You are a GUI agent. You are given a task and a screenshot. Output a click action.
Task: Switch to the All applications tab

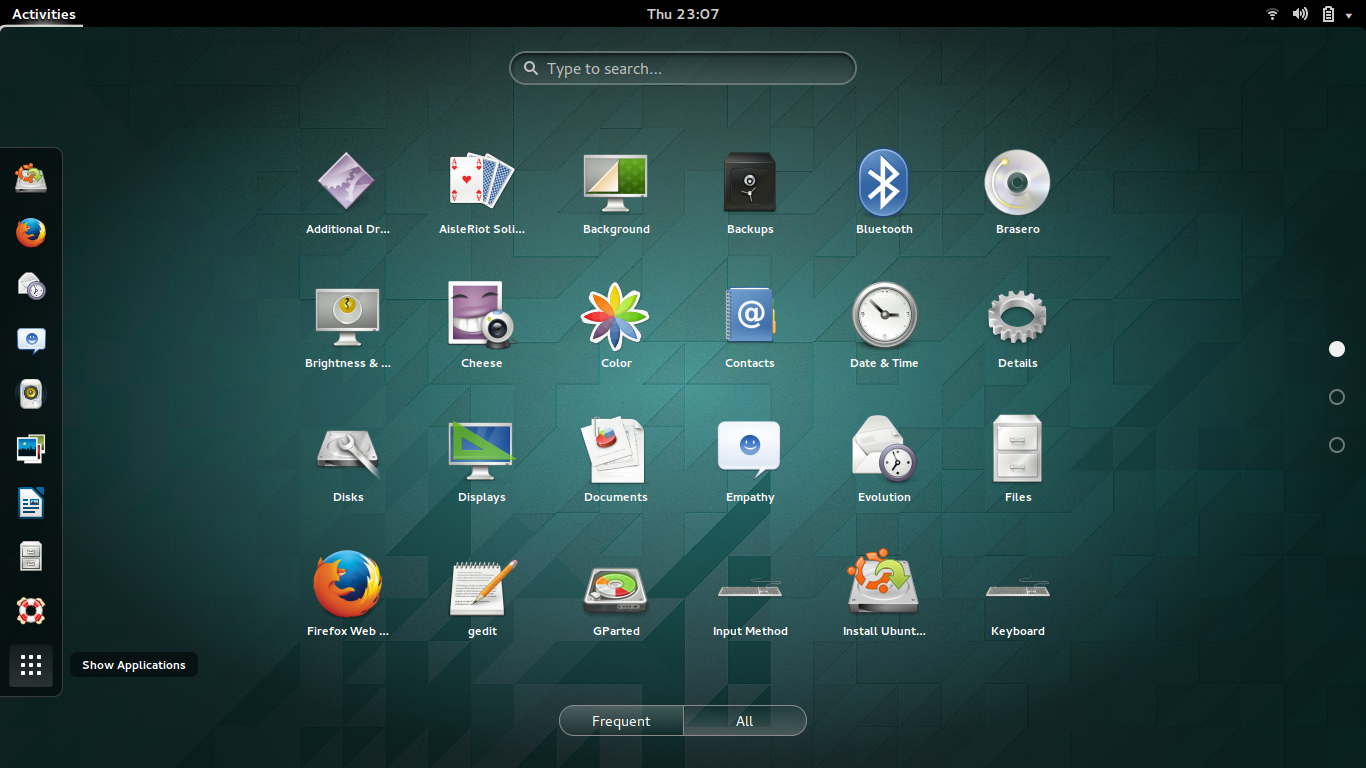[744, 720]
